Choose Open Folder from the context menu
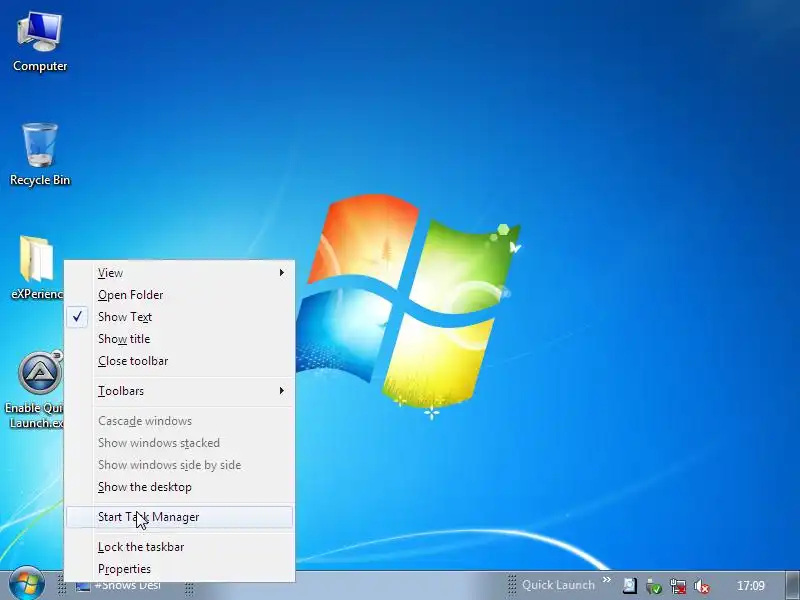This screenshot has width=800, height=600. coord(180,295)
